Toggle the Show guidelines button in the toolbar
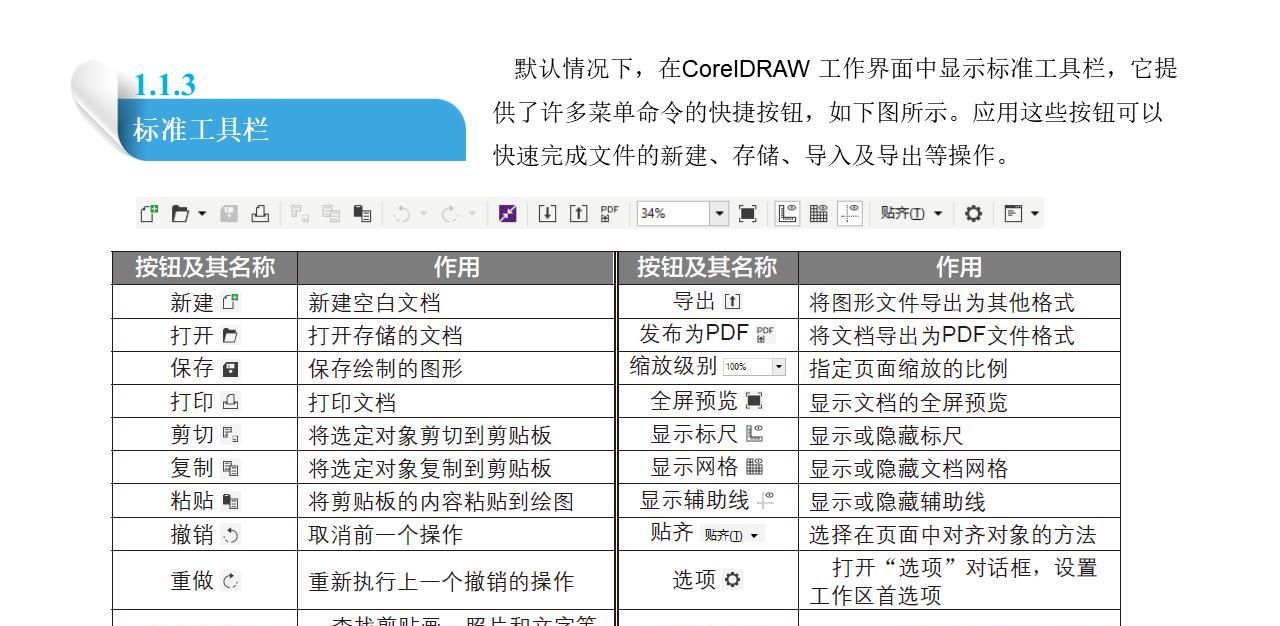 (x=850, y=213)
